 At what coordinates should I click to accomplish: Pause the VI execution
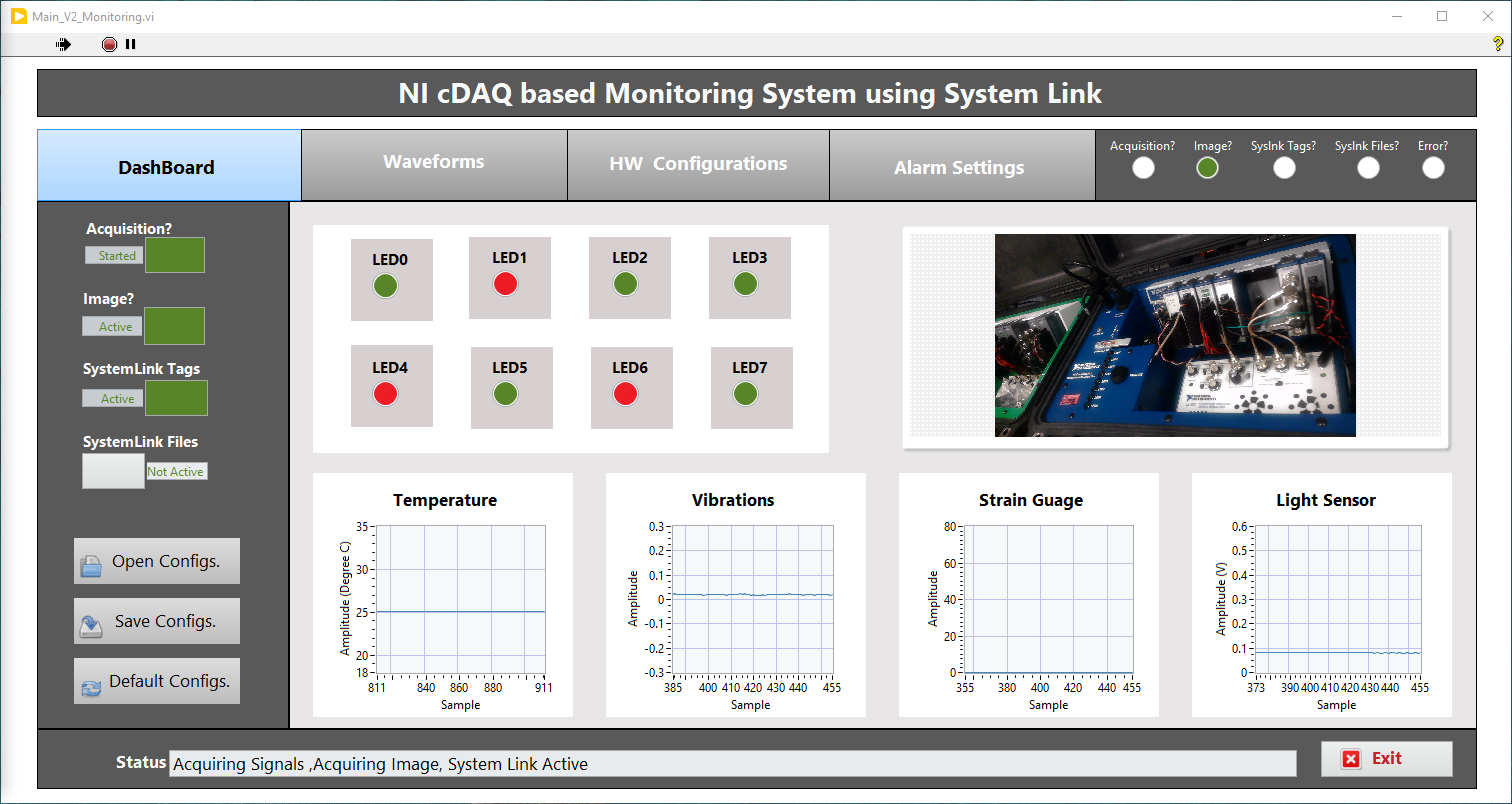130,44
